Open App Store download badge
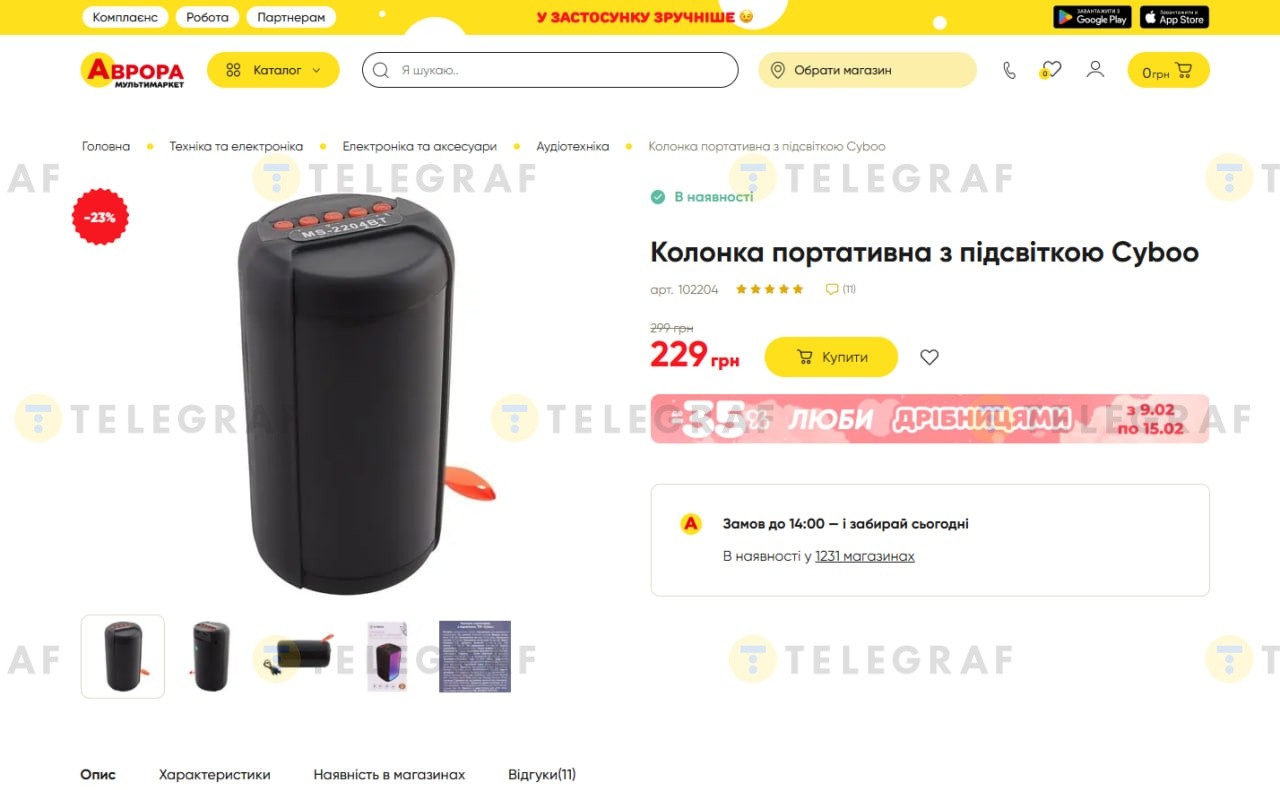Image resolution: width=1280 pixels, height=790 pixels. [1174, 17]
